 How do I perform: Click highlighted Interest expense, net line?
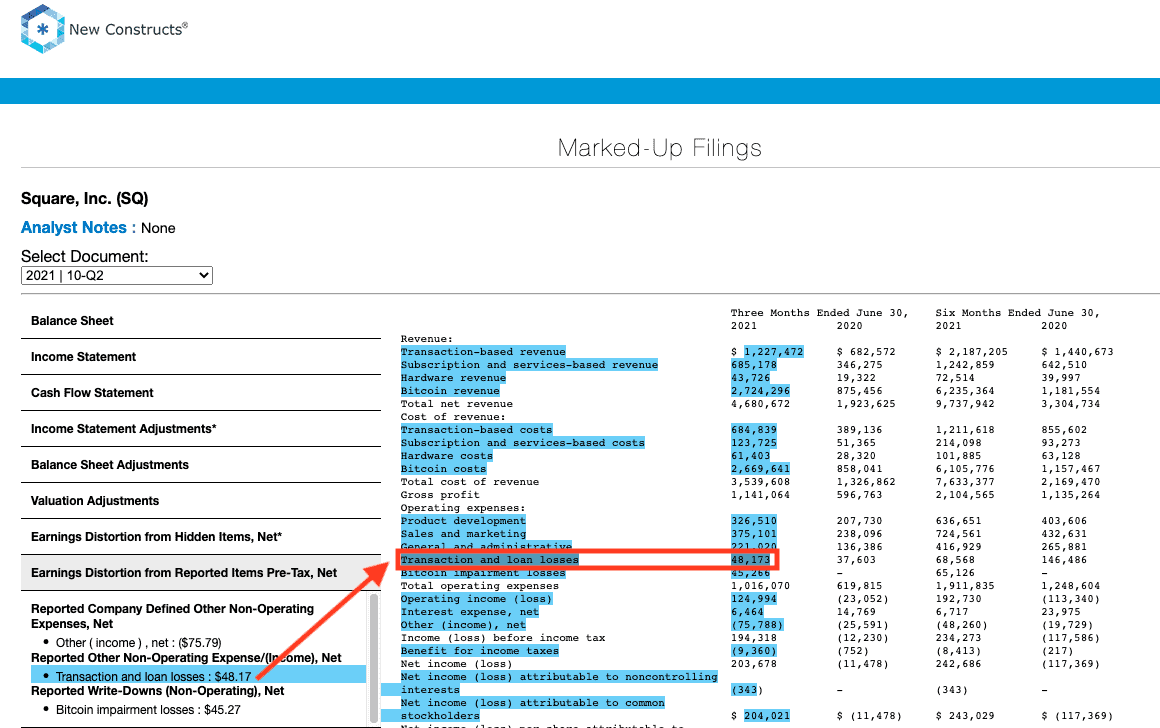coord(470,612)
